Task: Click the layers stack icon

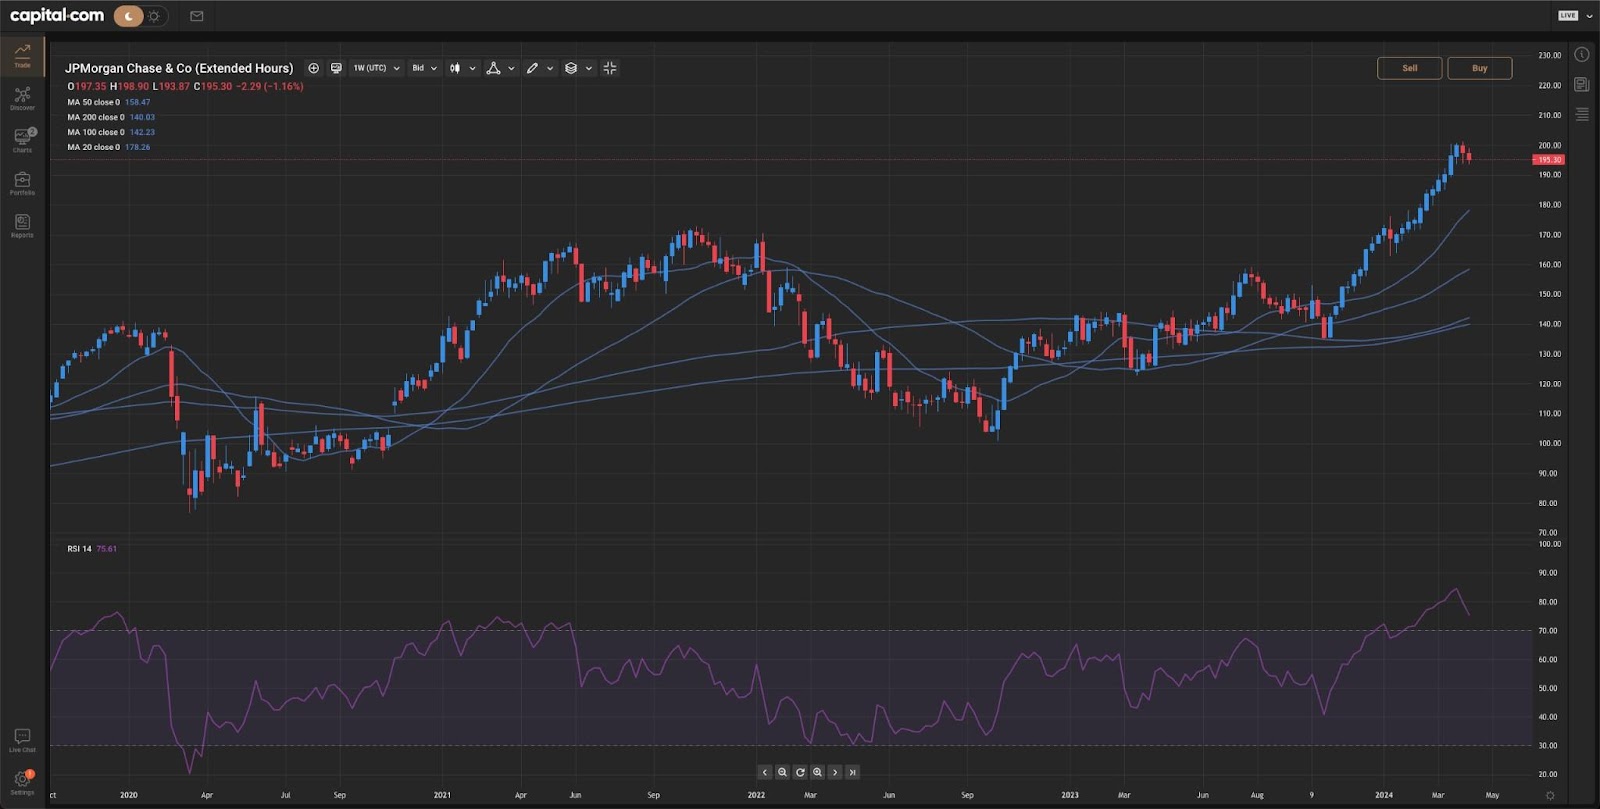Action: coord(571,68)
